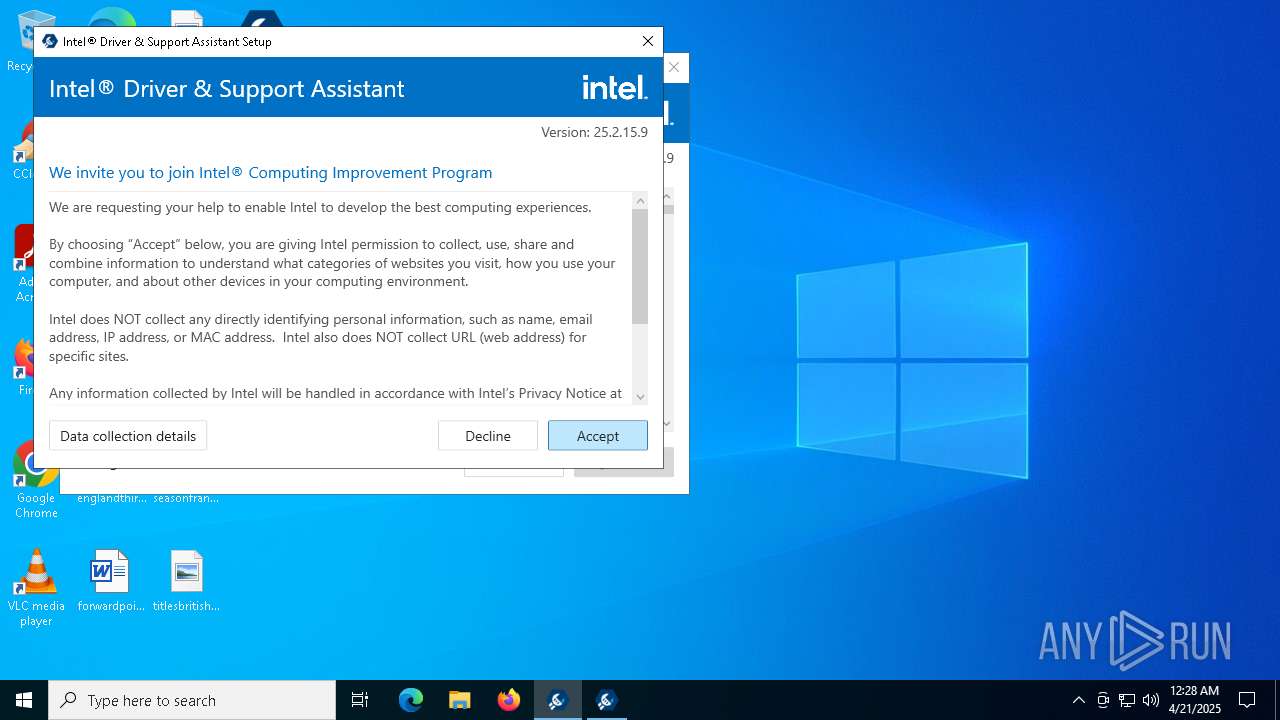Viewport: 1280px width, 720px height.
Task: Show hidden system tray icons
Action: [1078, 700]
